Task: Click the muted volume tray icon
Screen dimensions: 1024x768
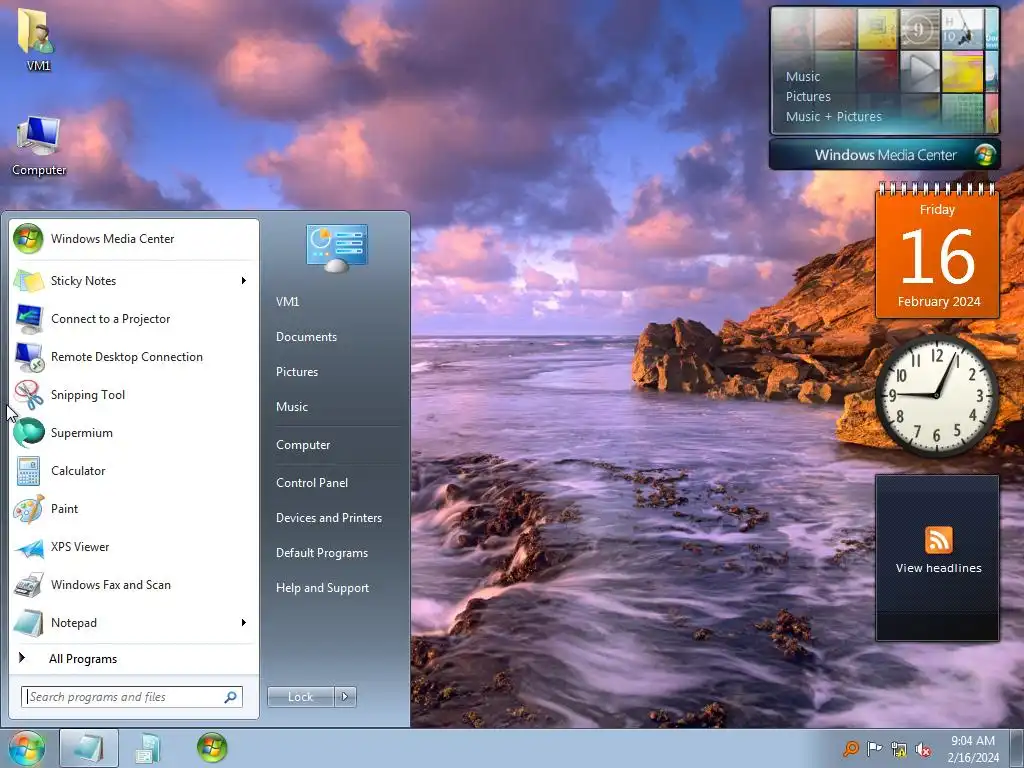Action: pyautogui.click(x=923, y=750)
